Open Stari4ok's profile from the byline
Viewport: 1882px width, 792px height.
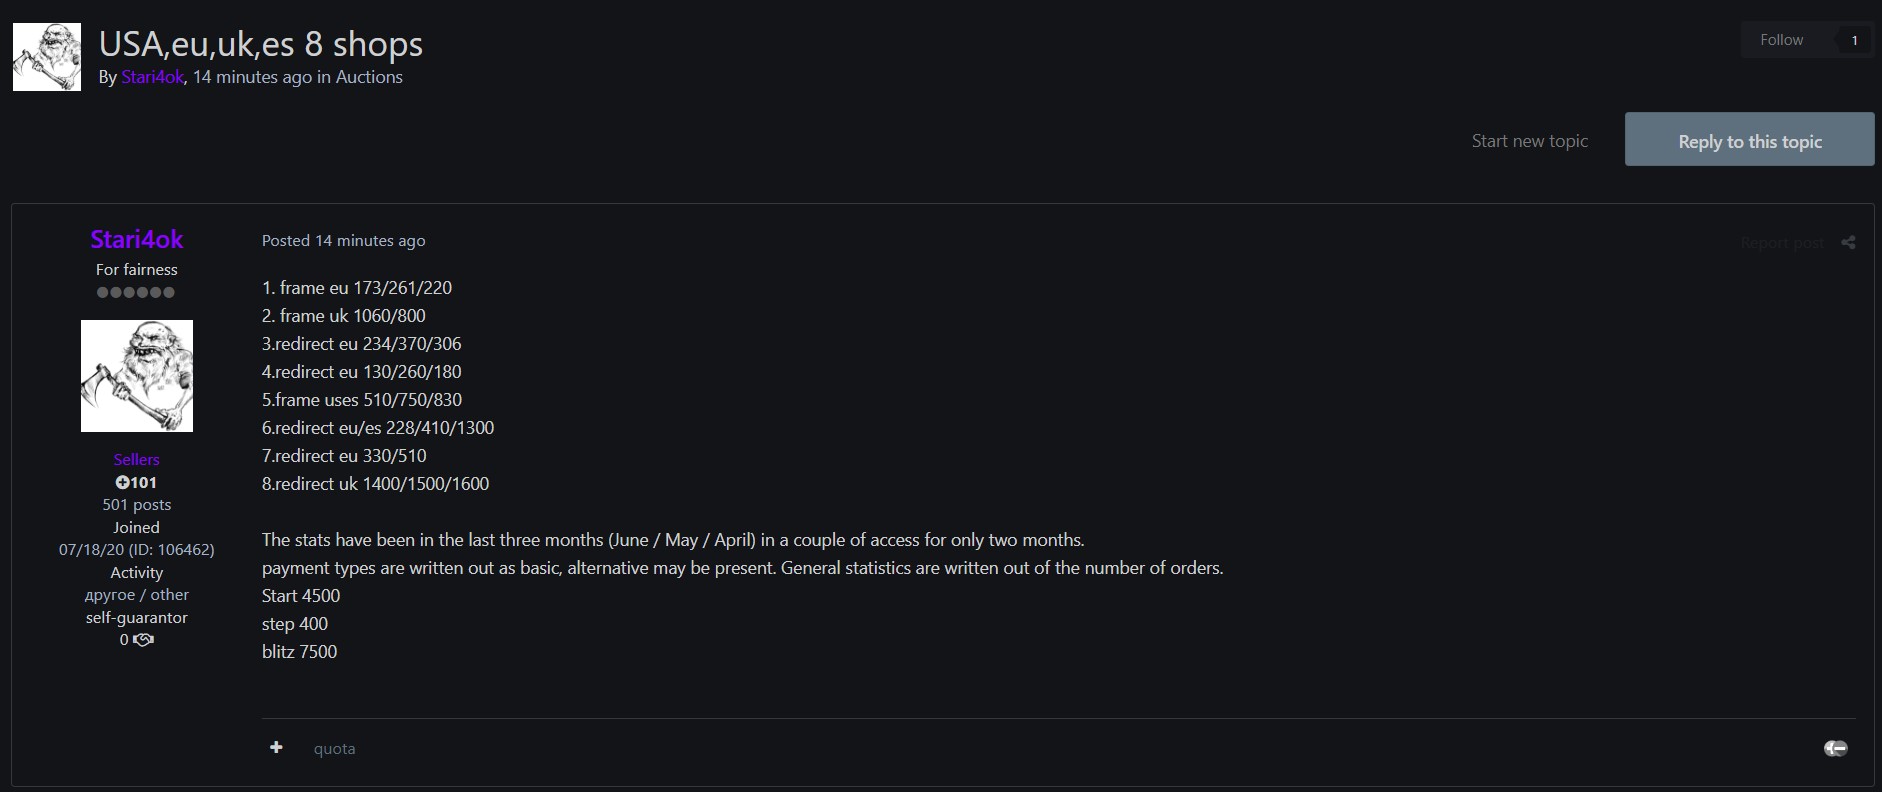click(x=152, y=77)
